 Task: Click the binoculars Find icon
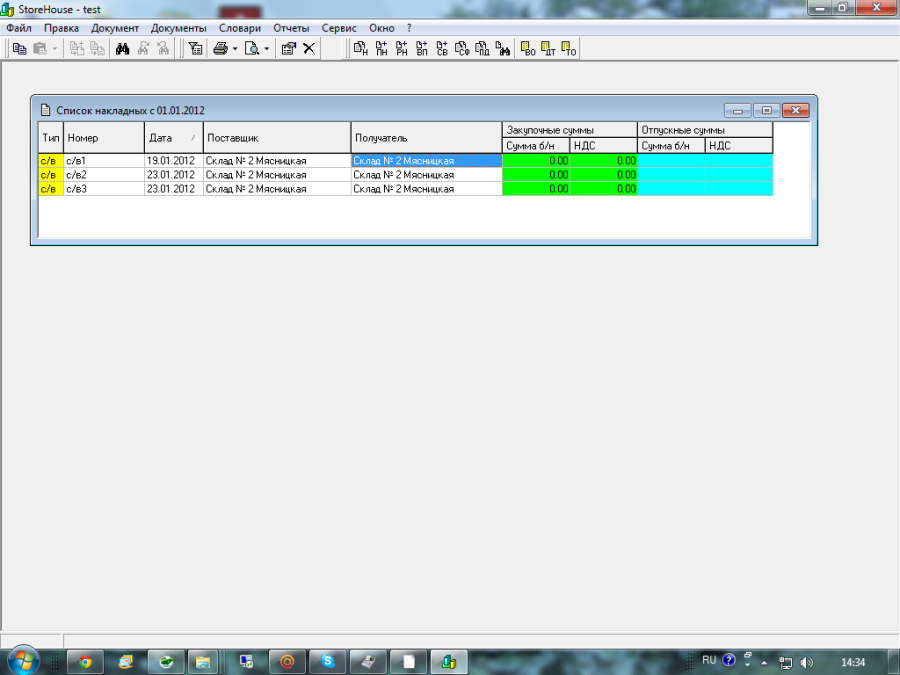pyautogui.click(x=123, y=48)
